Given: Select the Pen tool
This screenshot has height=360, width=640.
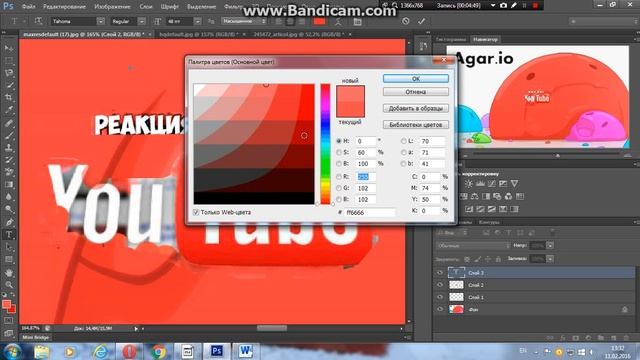Looking at the screenshot, I should tap(9, 222).
